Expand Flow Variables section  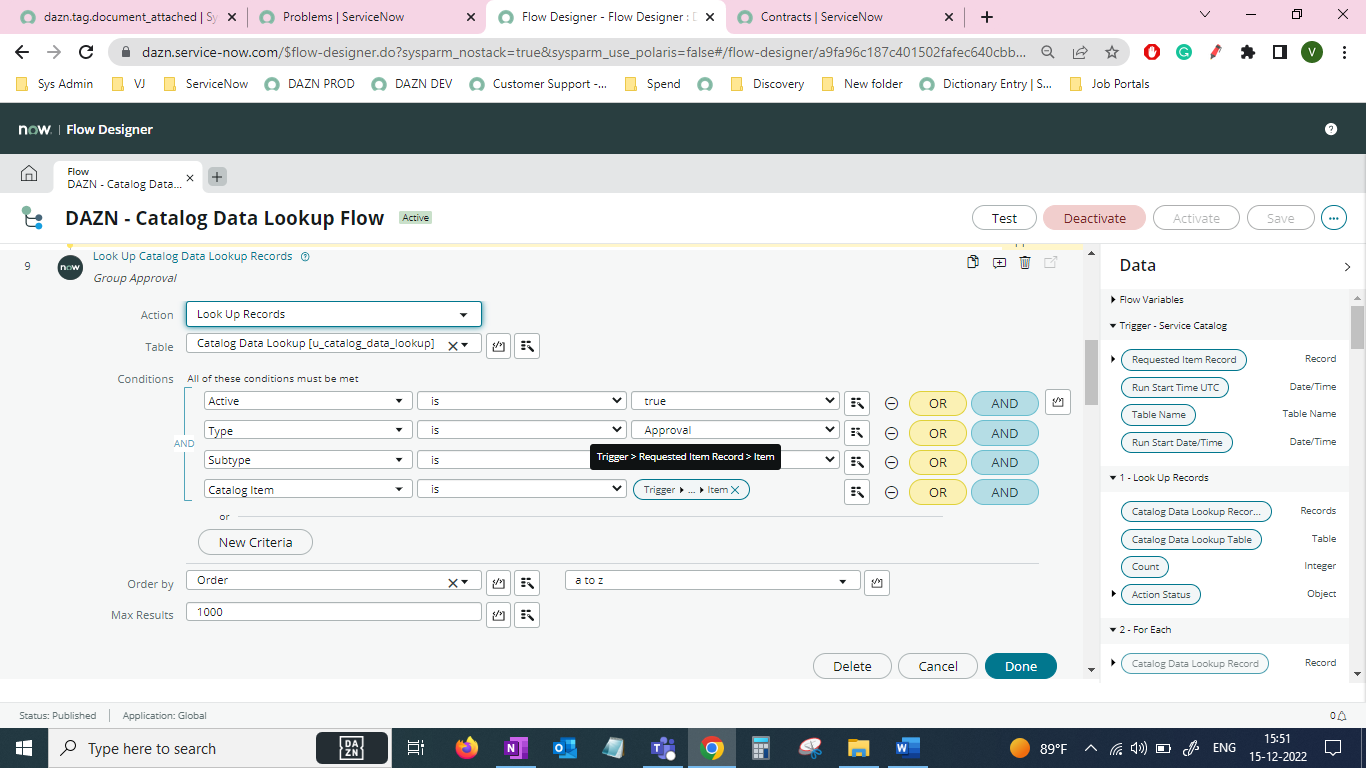[x=1113, y=300]
